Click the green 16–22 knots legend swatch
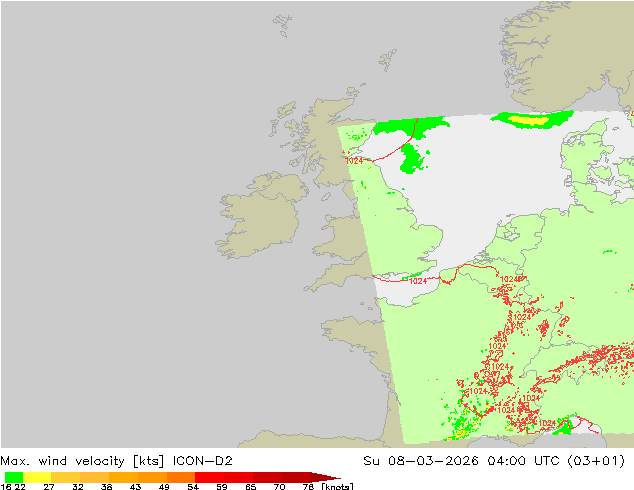The height and width of the screenshot is (490, 634). (x=14, y=477)
